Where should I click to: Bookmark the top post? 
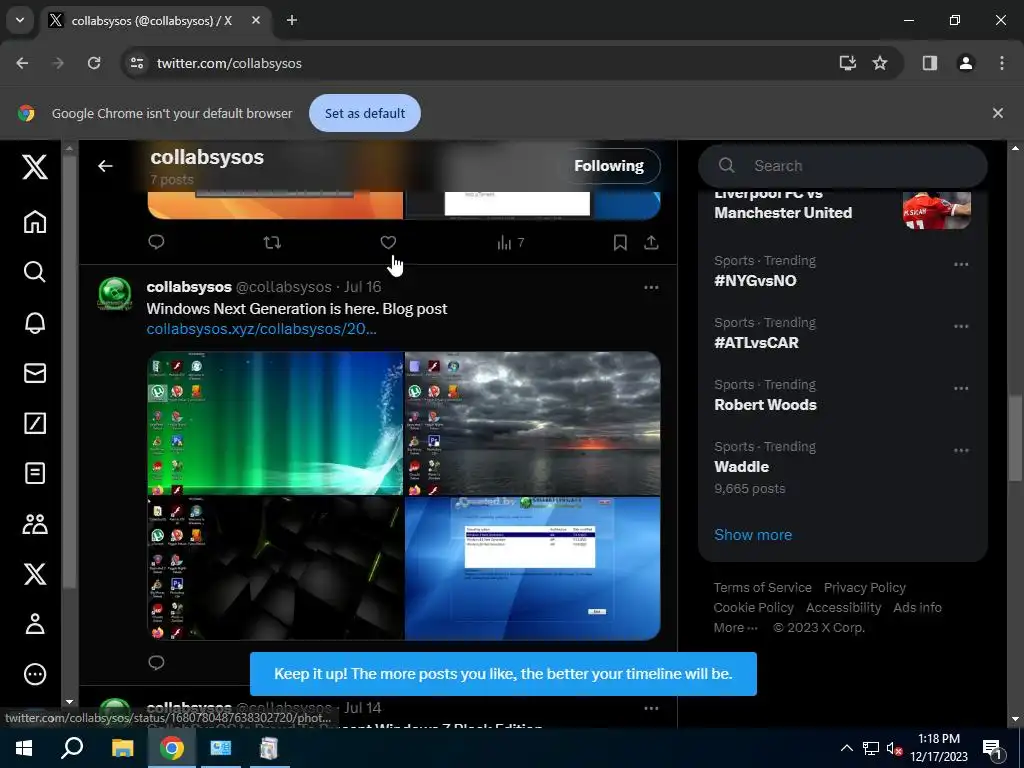(x=620, y=243)
